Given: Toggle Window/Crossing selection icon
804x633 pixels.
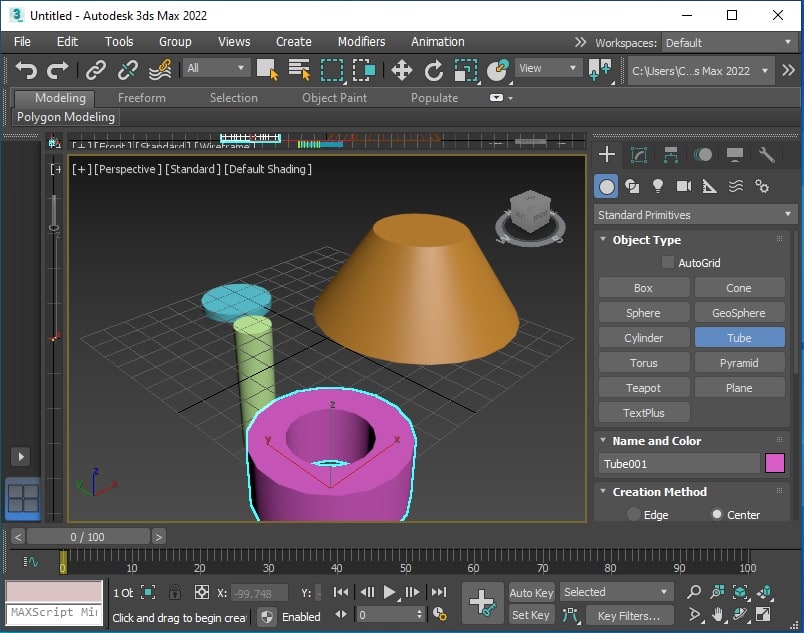Looking at the screenshot, I should (364, 70).
